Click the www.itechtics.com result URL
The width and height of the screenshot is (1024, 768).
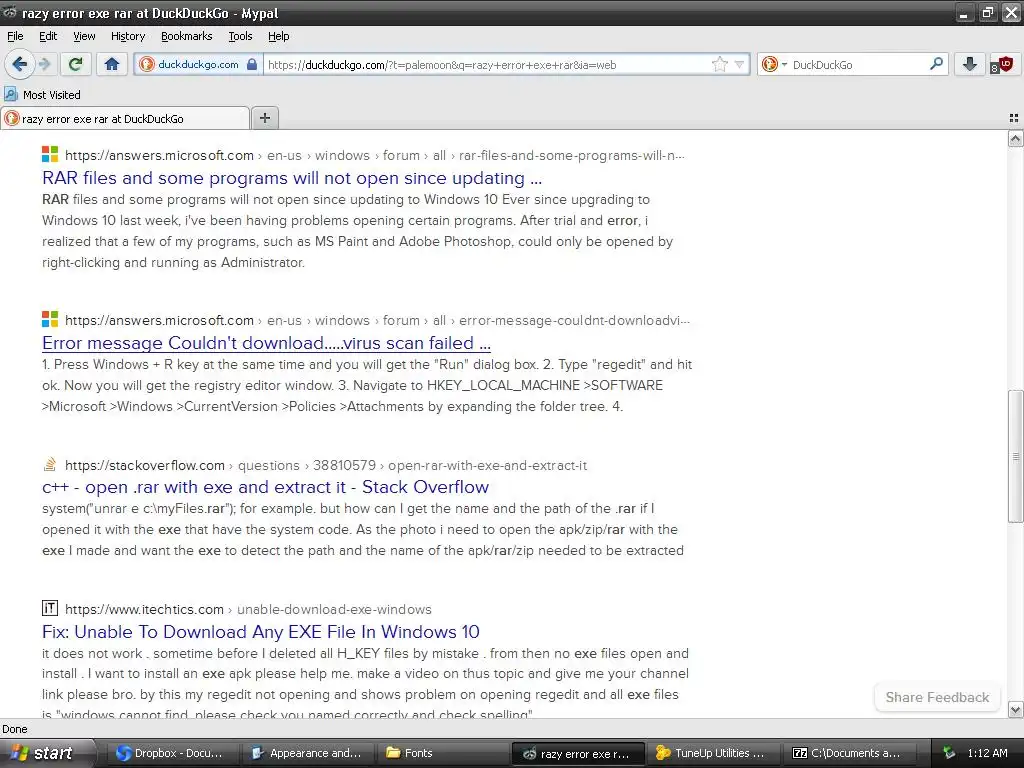tap(144, 609)
